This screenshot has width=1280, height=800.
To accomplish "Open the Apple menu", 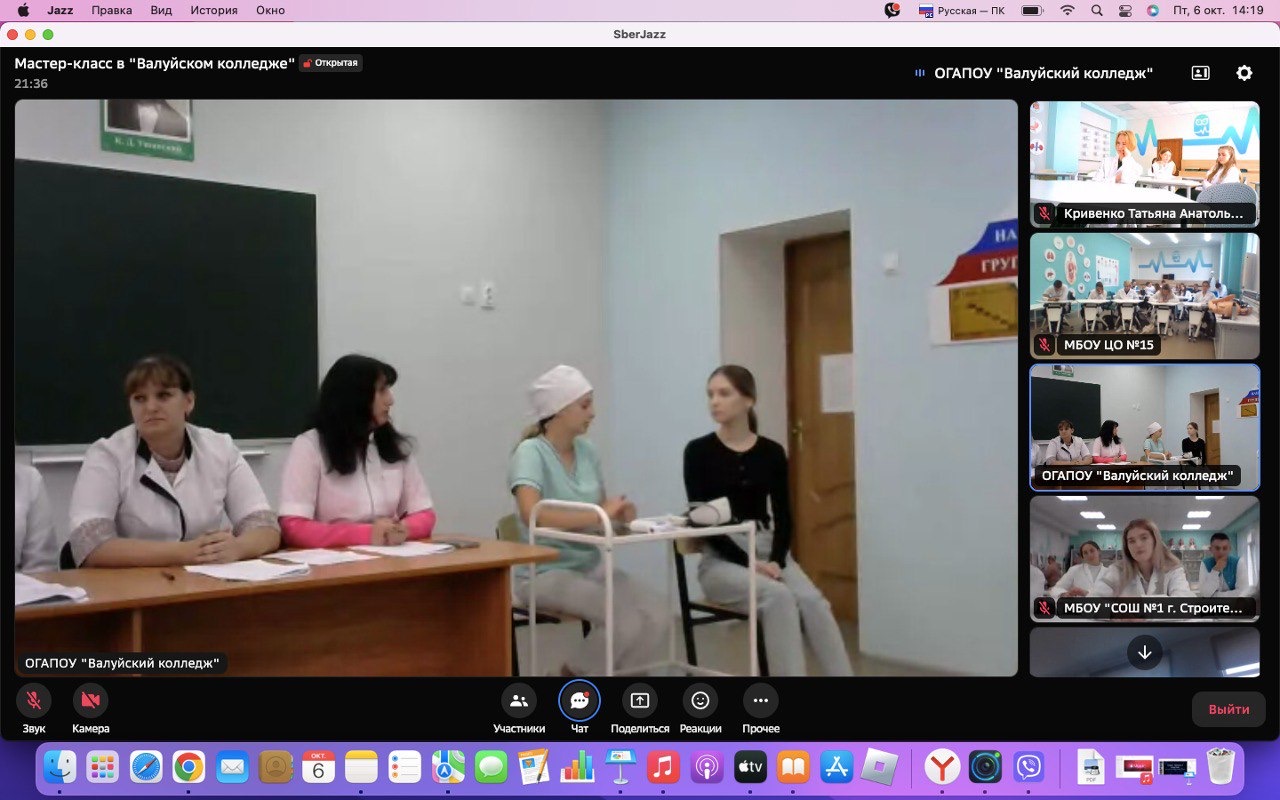I will pyautogui.click(x=23, y=10).
